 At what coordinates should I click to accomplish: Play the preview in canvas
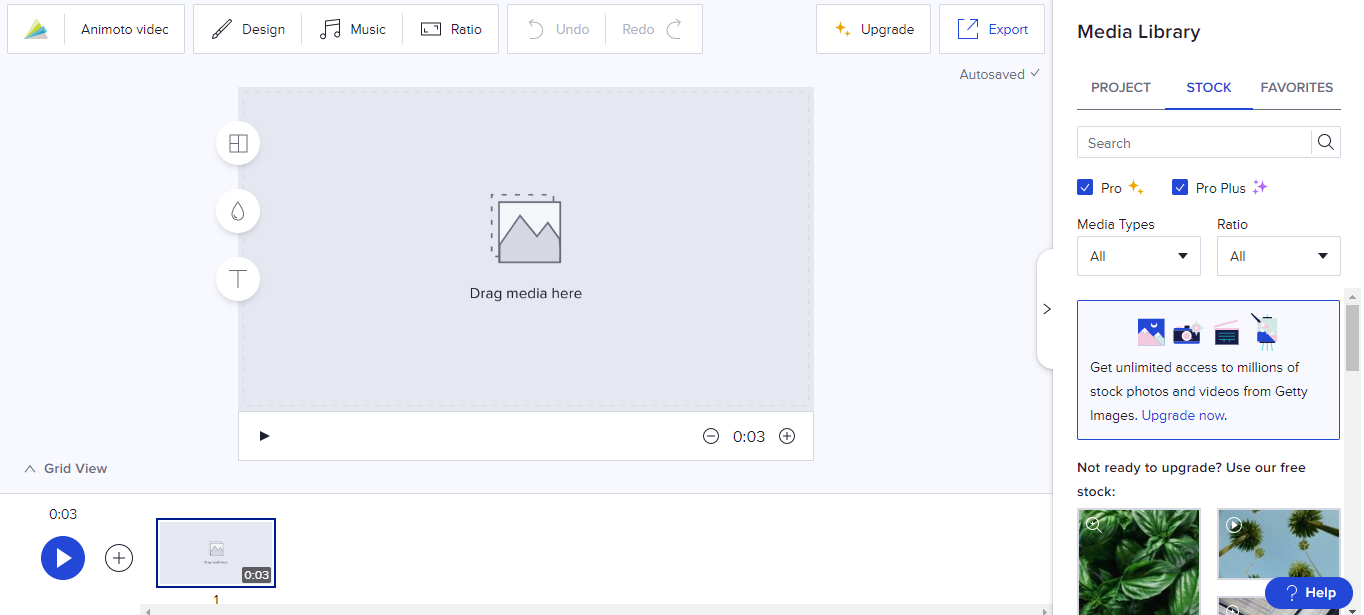coord(264,436)
